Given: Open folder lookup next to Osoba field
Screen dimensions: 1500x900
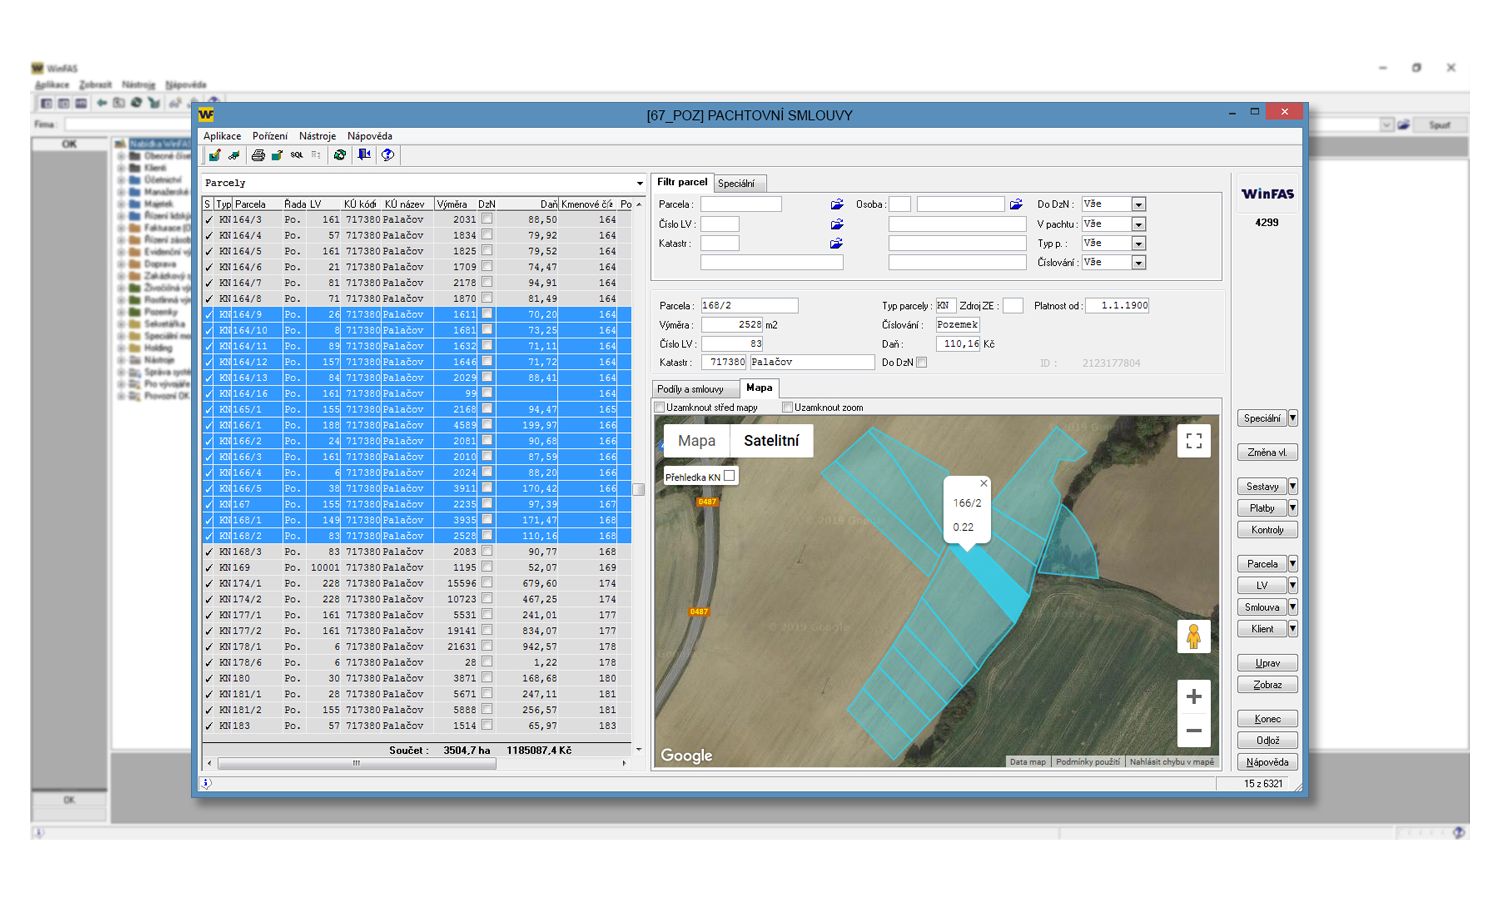Looking at the screenshot, I should (1016, 204).
